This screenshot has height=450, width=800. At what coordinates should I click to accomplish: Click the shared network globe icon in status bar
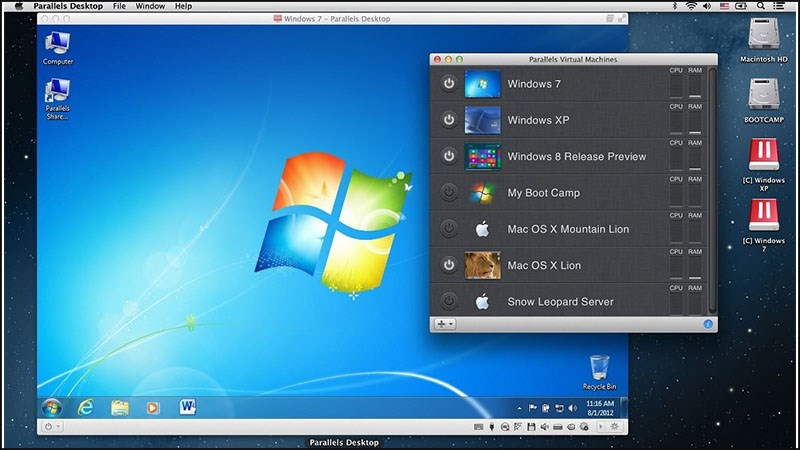584,427
